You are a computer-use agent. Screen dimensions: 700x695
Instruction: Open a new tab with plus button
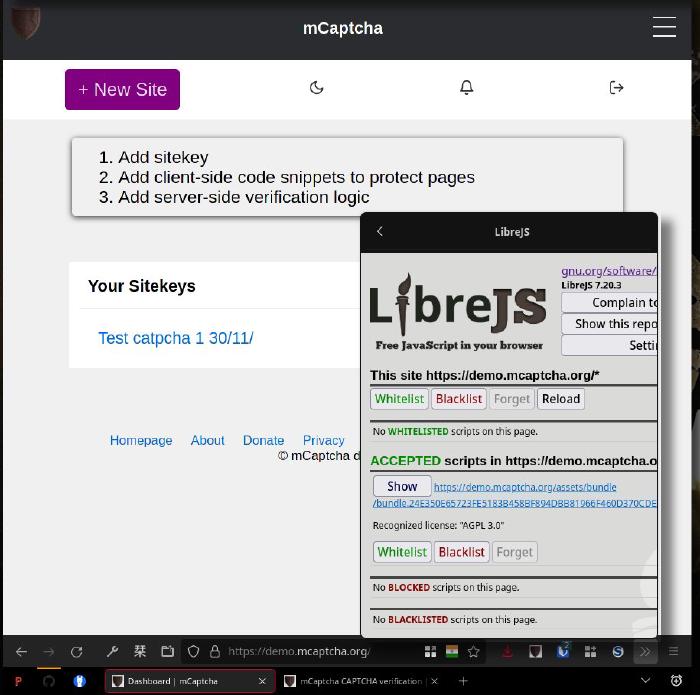(x=463, y=681)
